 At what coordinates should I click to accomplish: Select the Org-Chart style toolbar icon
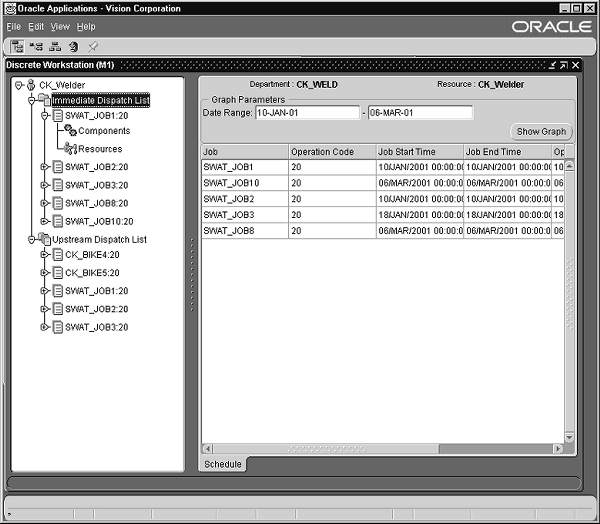pos(55,47)
